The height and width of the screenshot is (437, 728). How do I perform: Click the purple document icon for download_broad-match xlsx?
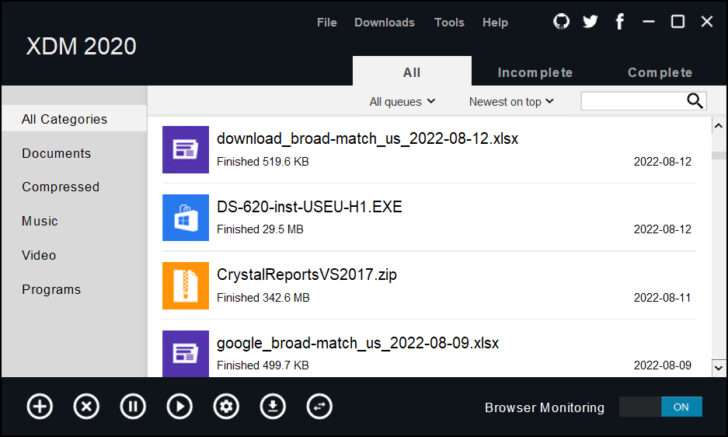(x=185, y=150)
